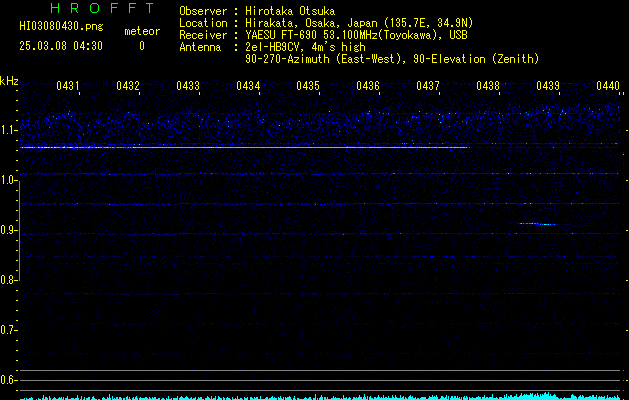This screenshot has height=400, width=629.
Task: Click the 0.9 kHz axis label
Action: click(7, 231)
